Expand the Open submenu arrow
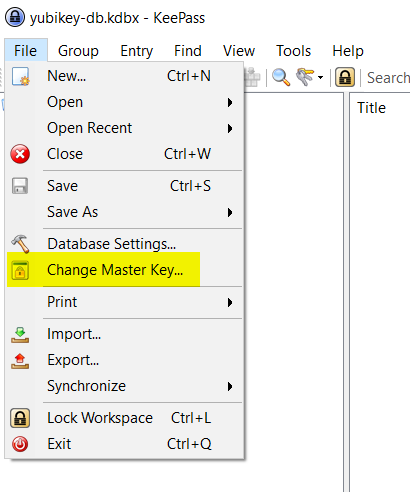The height and width of the screenshot is (492, 410). pyautogui.click(x=230, y=102)
